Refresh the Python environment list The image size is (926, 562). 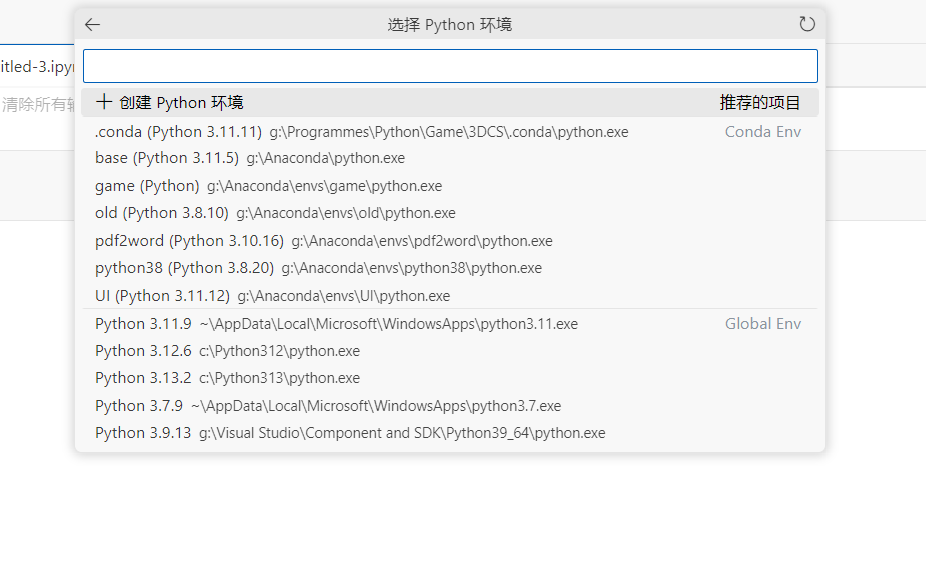point(807,24)
